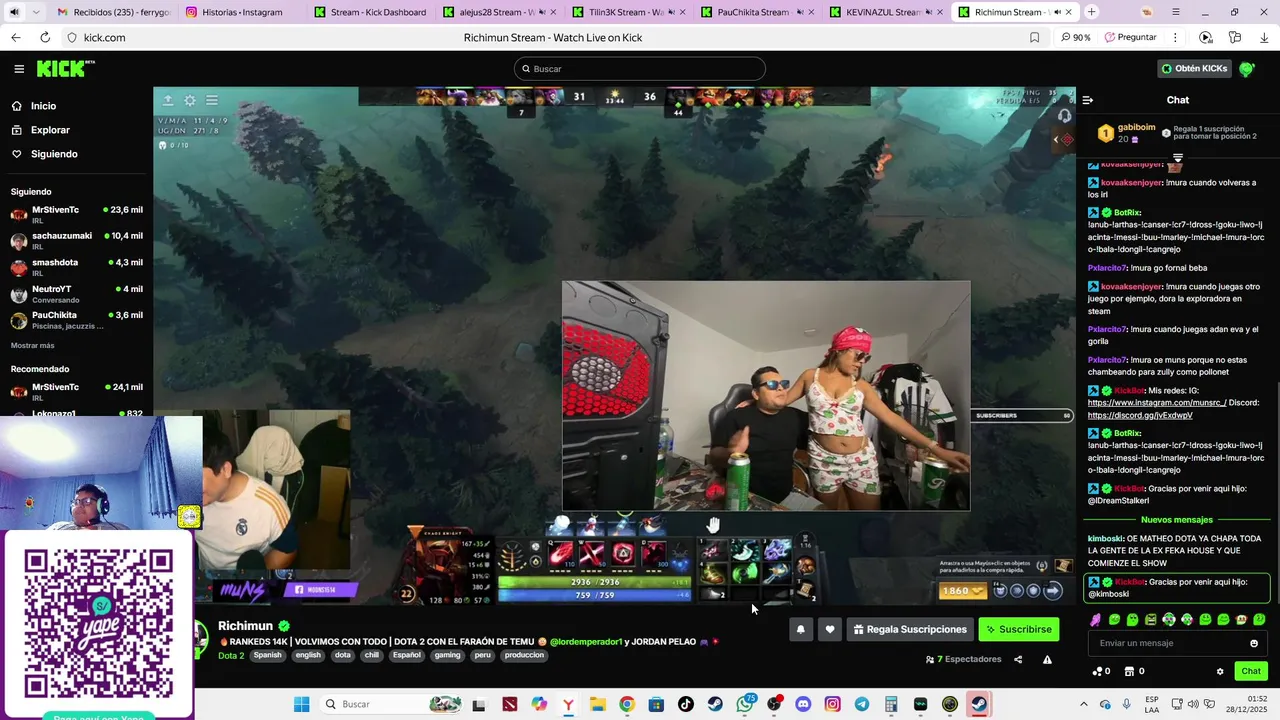Screen dimensions: 1280x720
Task: Select the produccion tag
Action: click(524, 656)
